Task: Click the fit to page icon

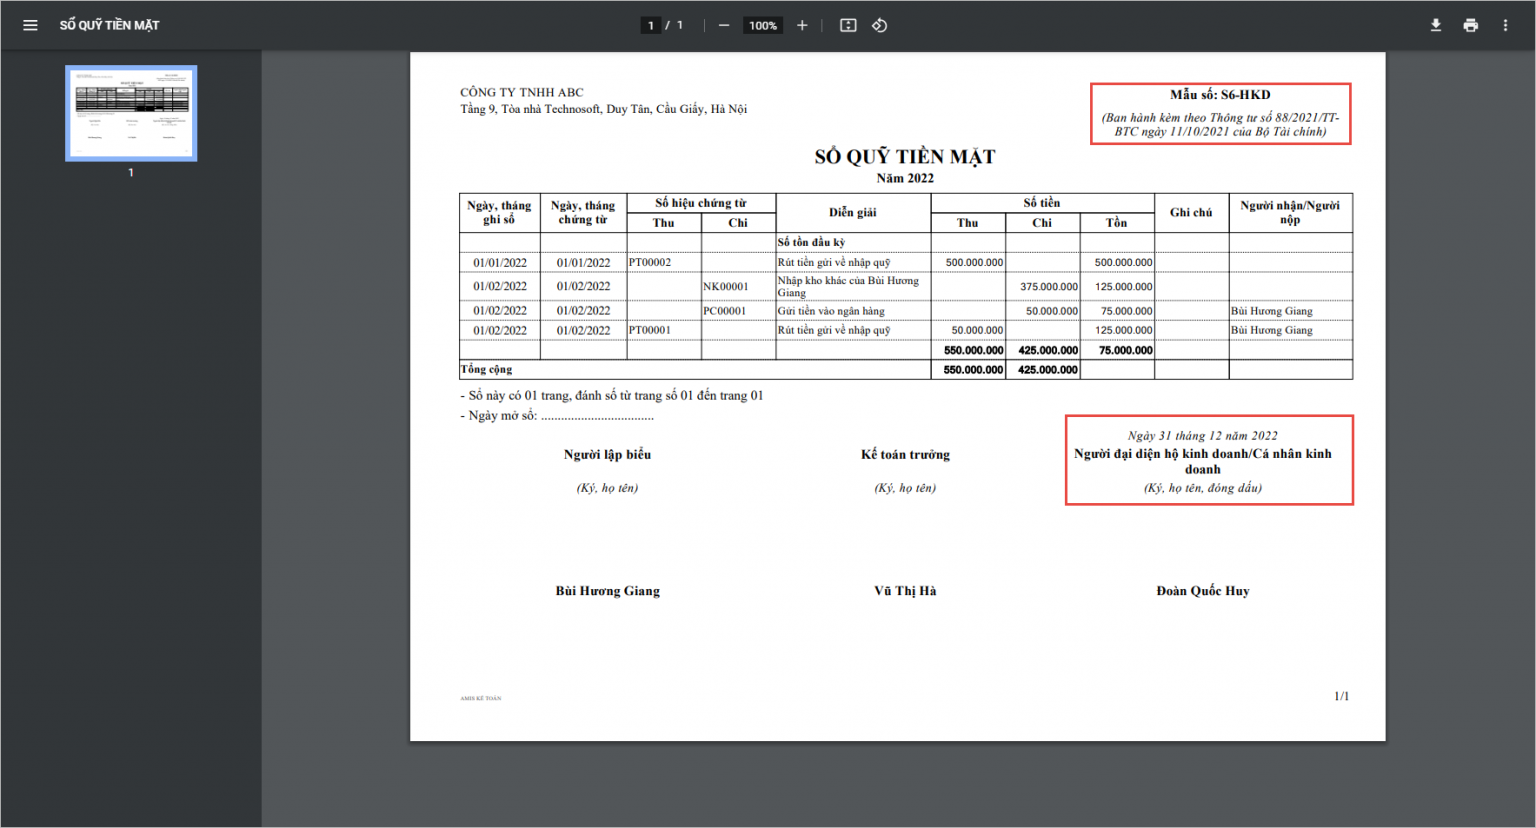Action: coord(848,25)
